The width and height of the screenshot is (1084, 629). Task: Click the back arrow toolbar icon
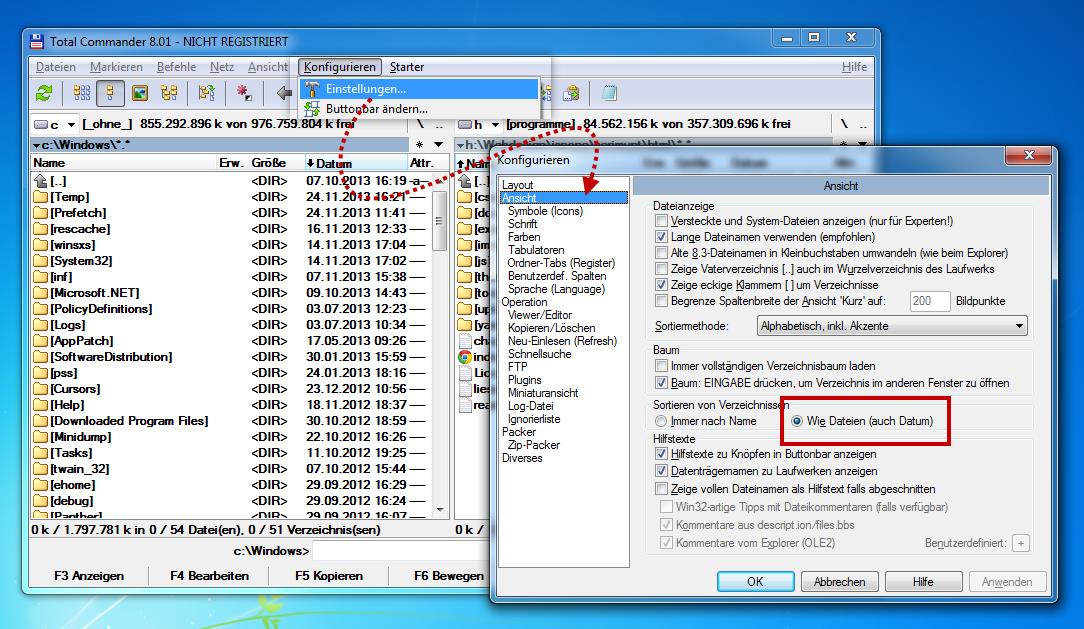pyautogui.click(x=283, y=93)
